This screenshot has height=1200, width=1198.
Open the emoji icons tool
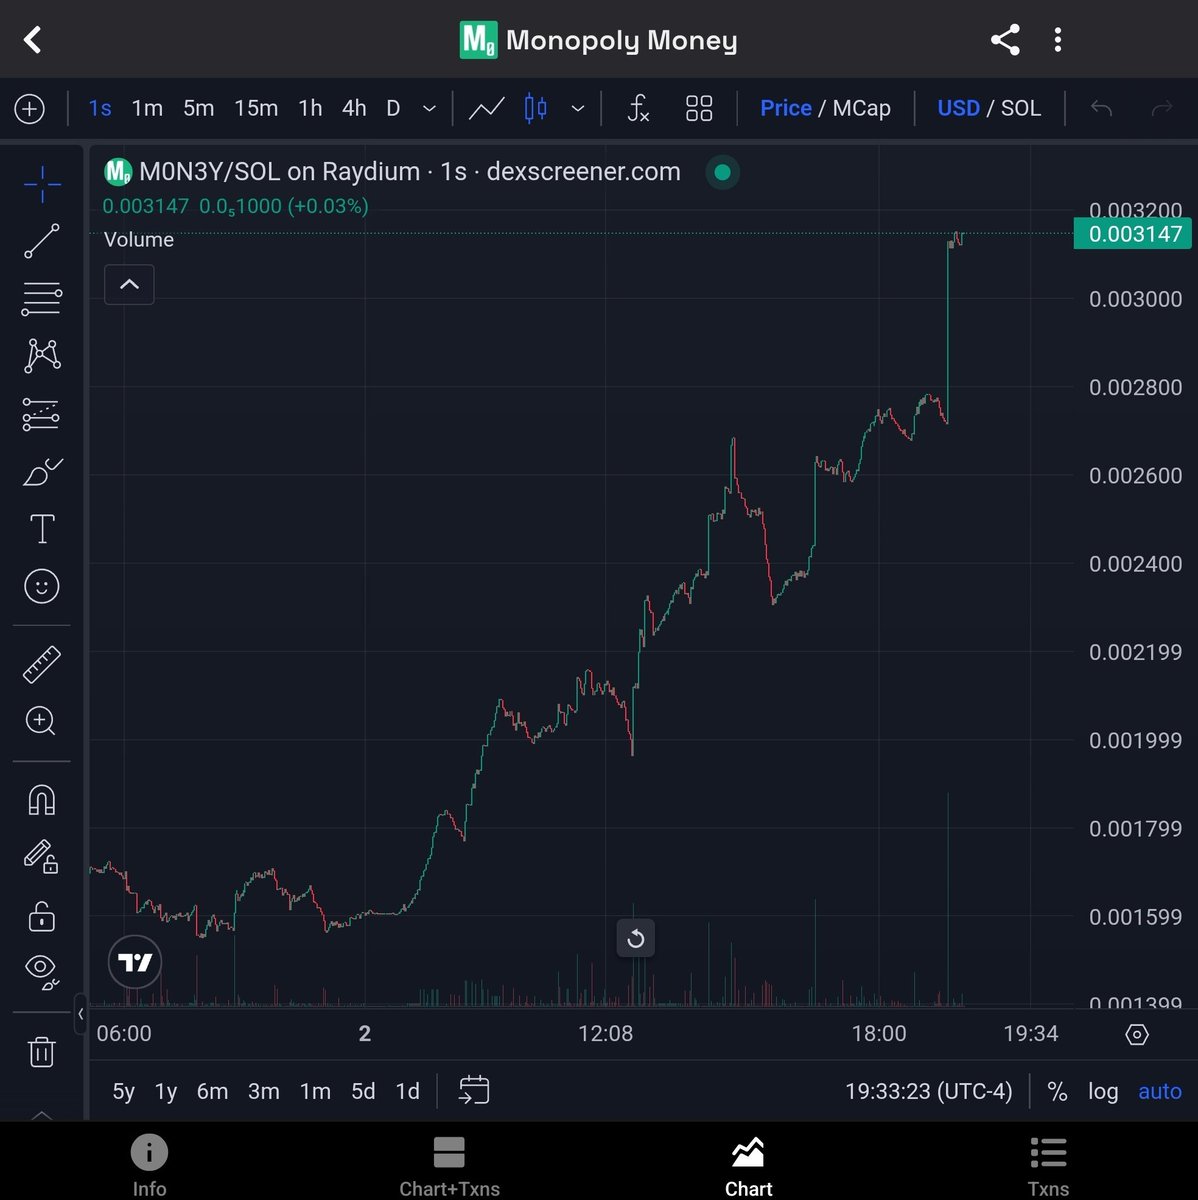pos(42,586)
